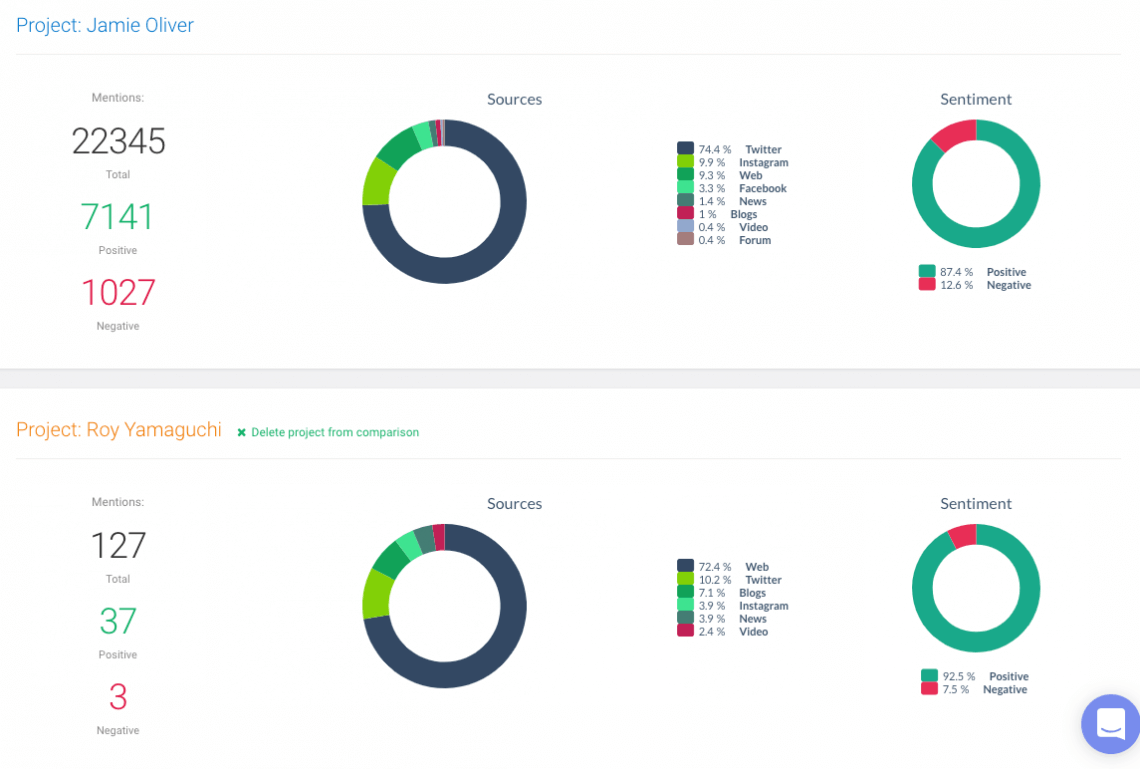
Task: Click Positive swatch with 87.4 %
Action: tap(926, 271)
